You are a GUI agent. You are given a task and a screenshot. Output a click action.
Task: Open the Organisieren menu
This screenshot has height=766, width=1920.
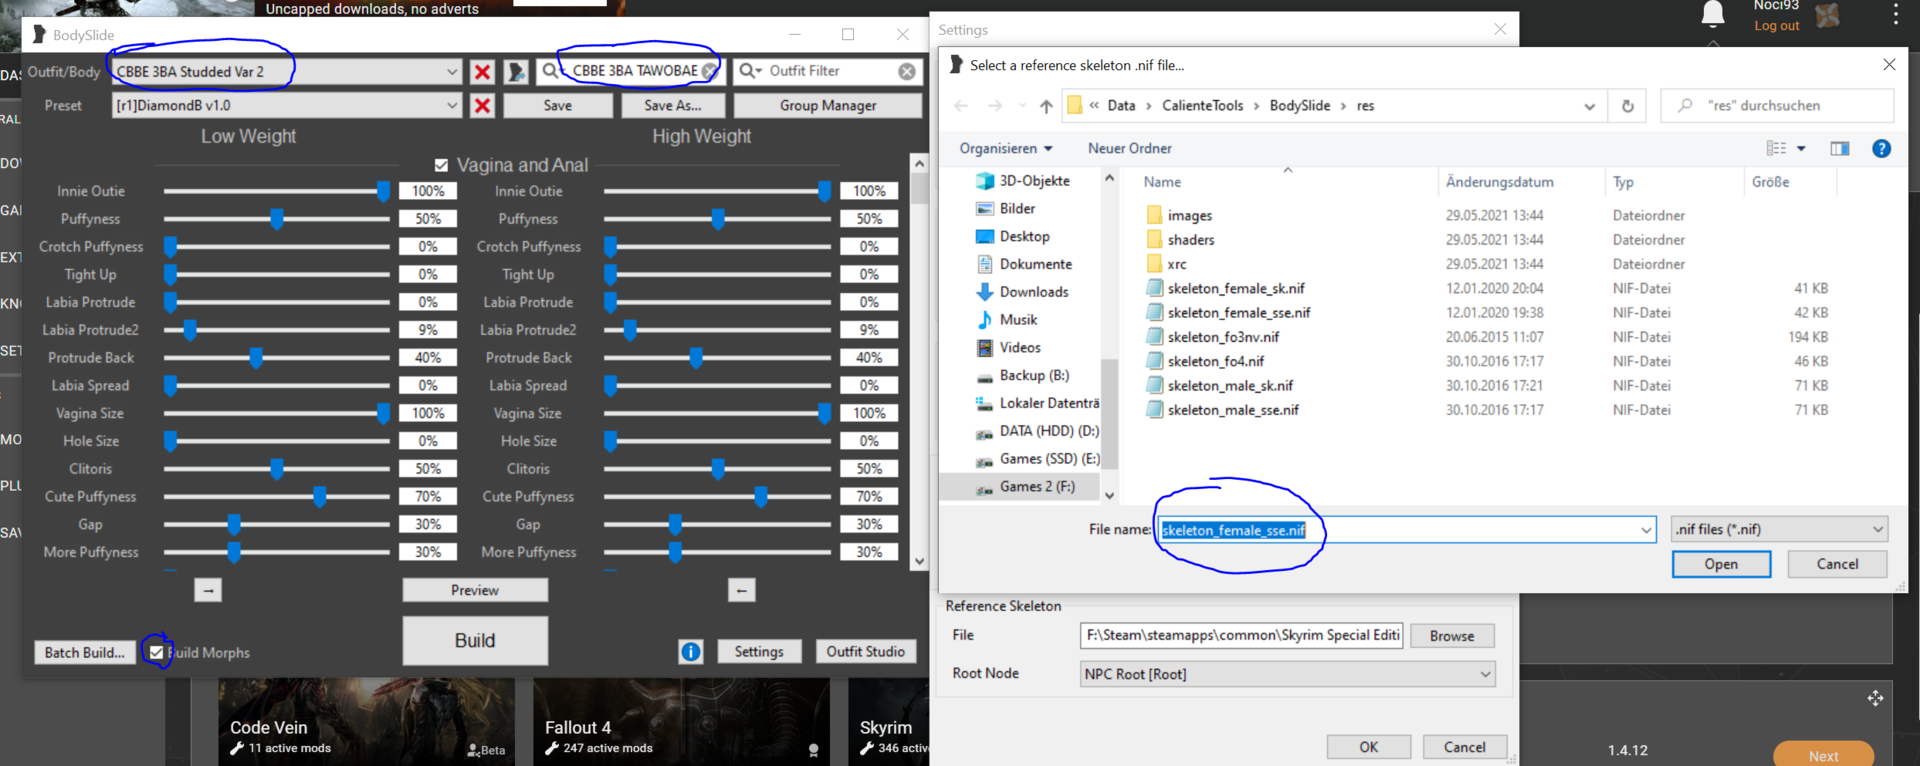click(x=1006, y=149)
